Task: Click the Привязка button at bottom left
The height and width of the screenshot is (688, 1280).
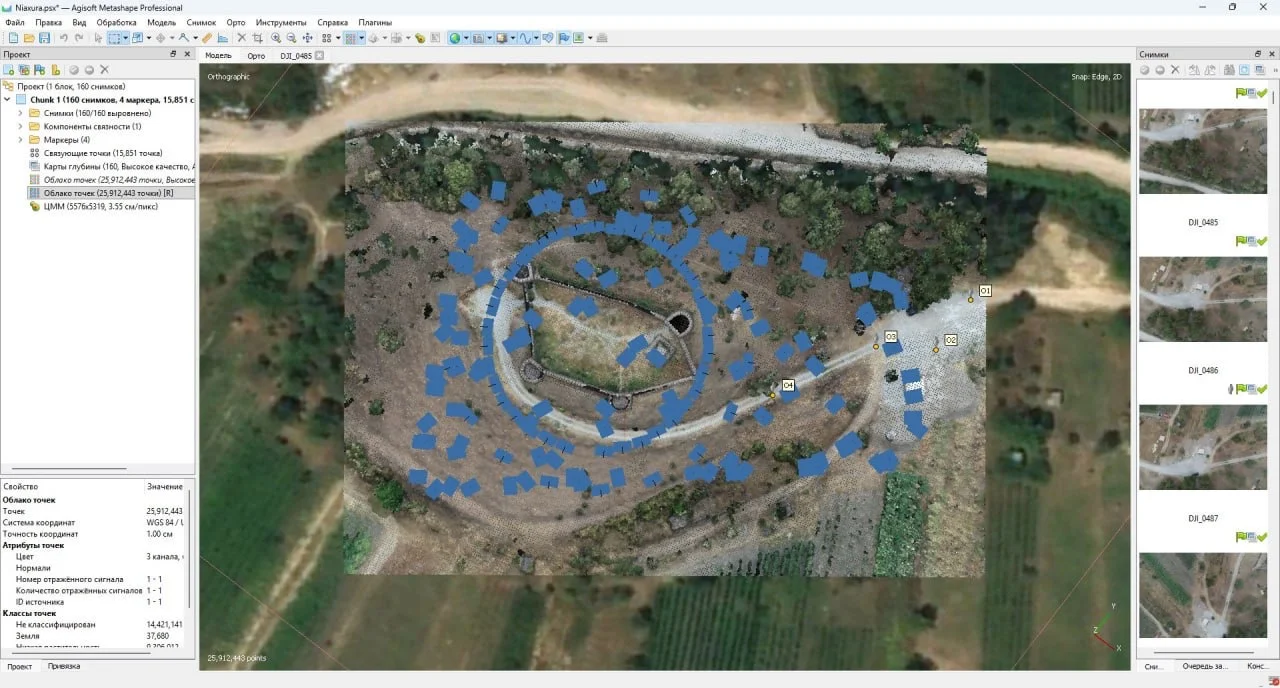Action: [64, 665]
